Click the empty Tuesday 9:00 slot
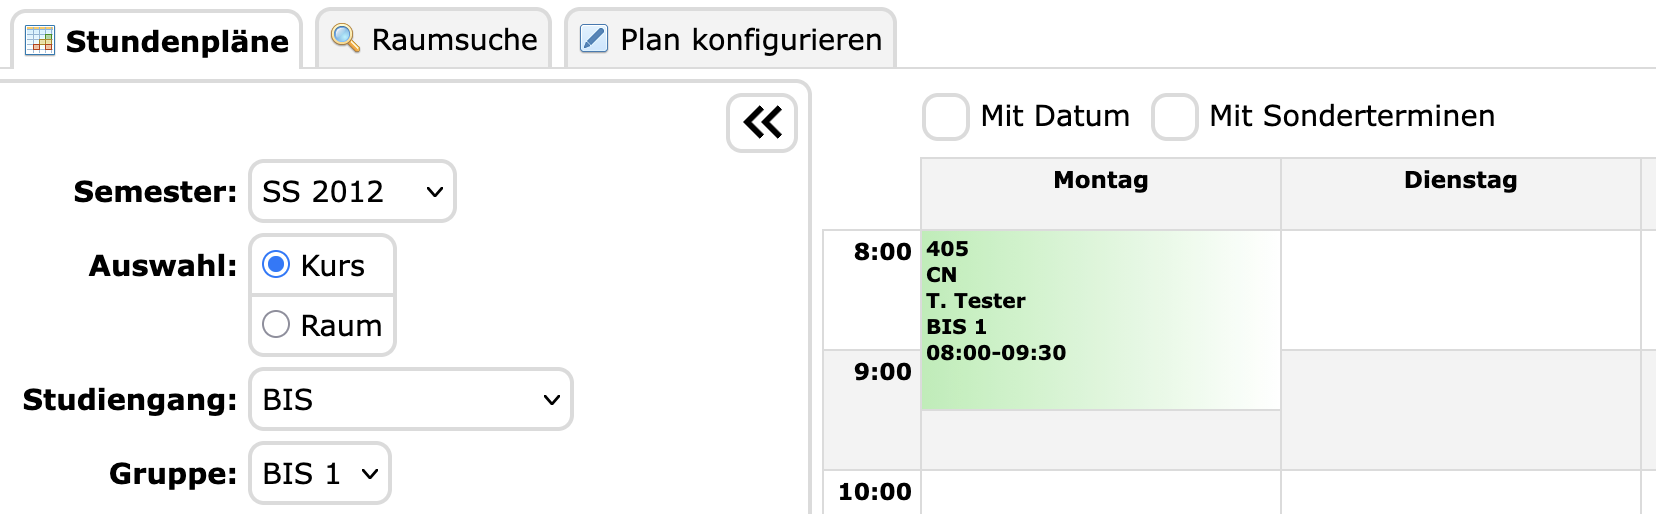 click(1460, 410)
